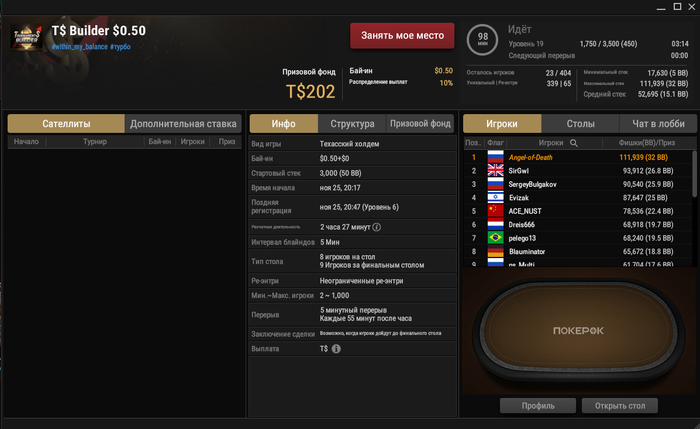Viewport: 700px width, 429px height.
Task: Open the Столы tab
Action: coord(580,124)
